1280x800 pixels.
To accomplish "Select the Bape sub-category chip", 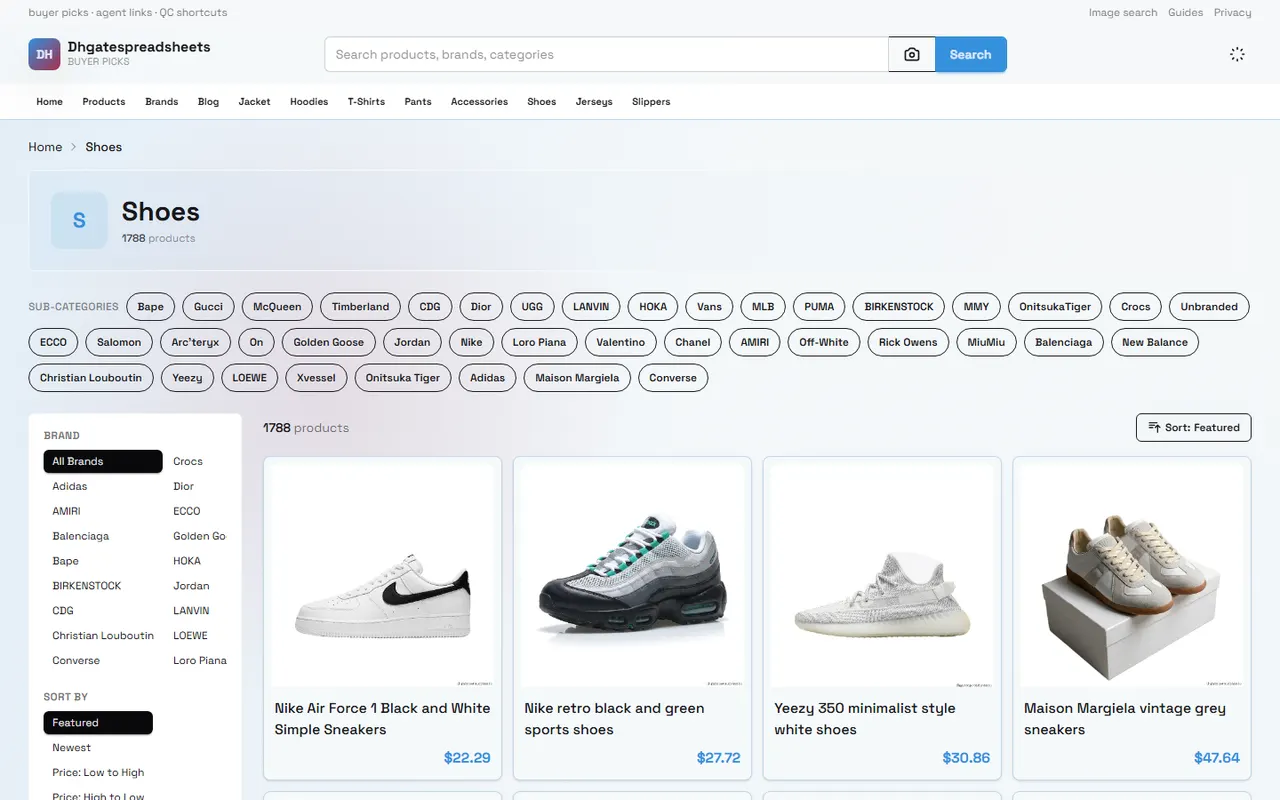I will [151, 307].
